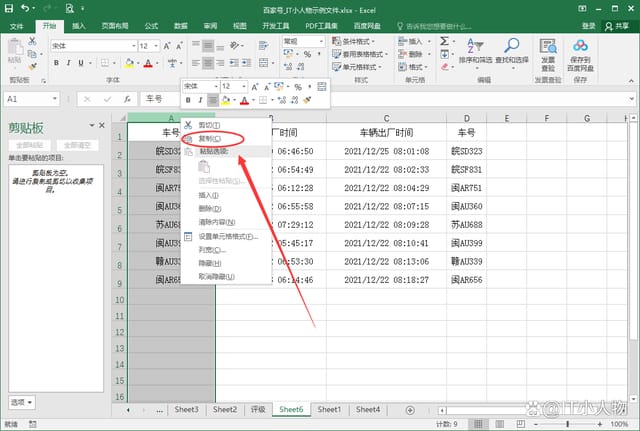Click the 单元格样式 button
The height and width of the screenshot is (431, 640).
coord(358,67)
